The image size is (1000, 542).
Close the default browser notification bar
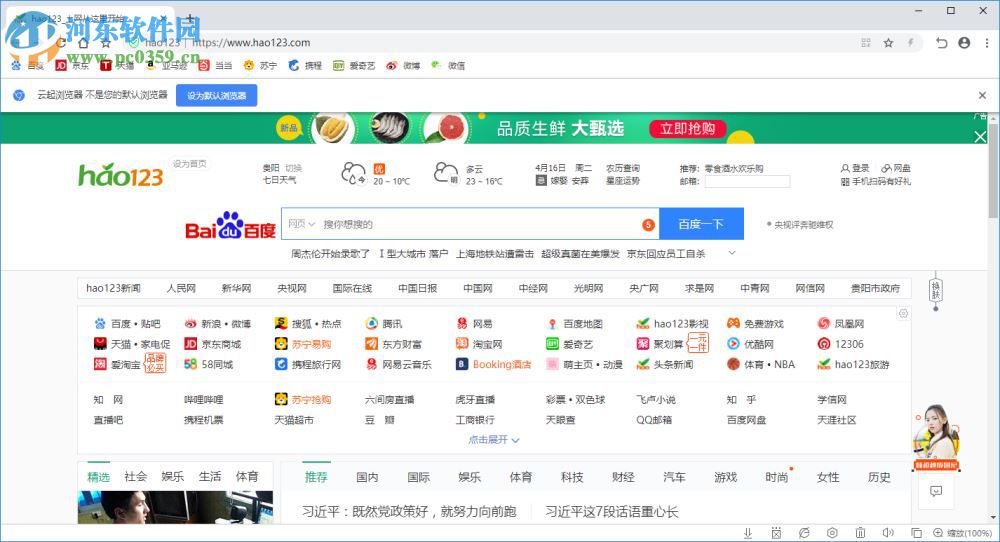click(x=982, y=96)
